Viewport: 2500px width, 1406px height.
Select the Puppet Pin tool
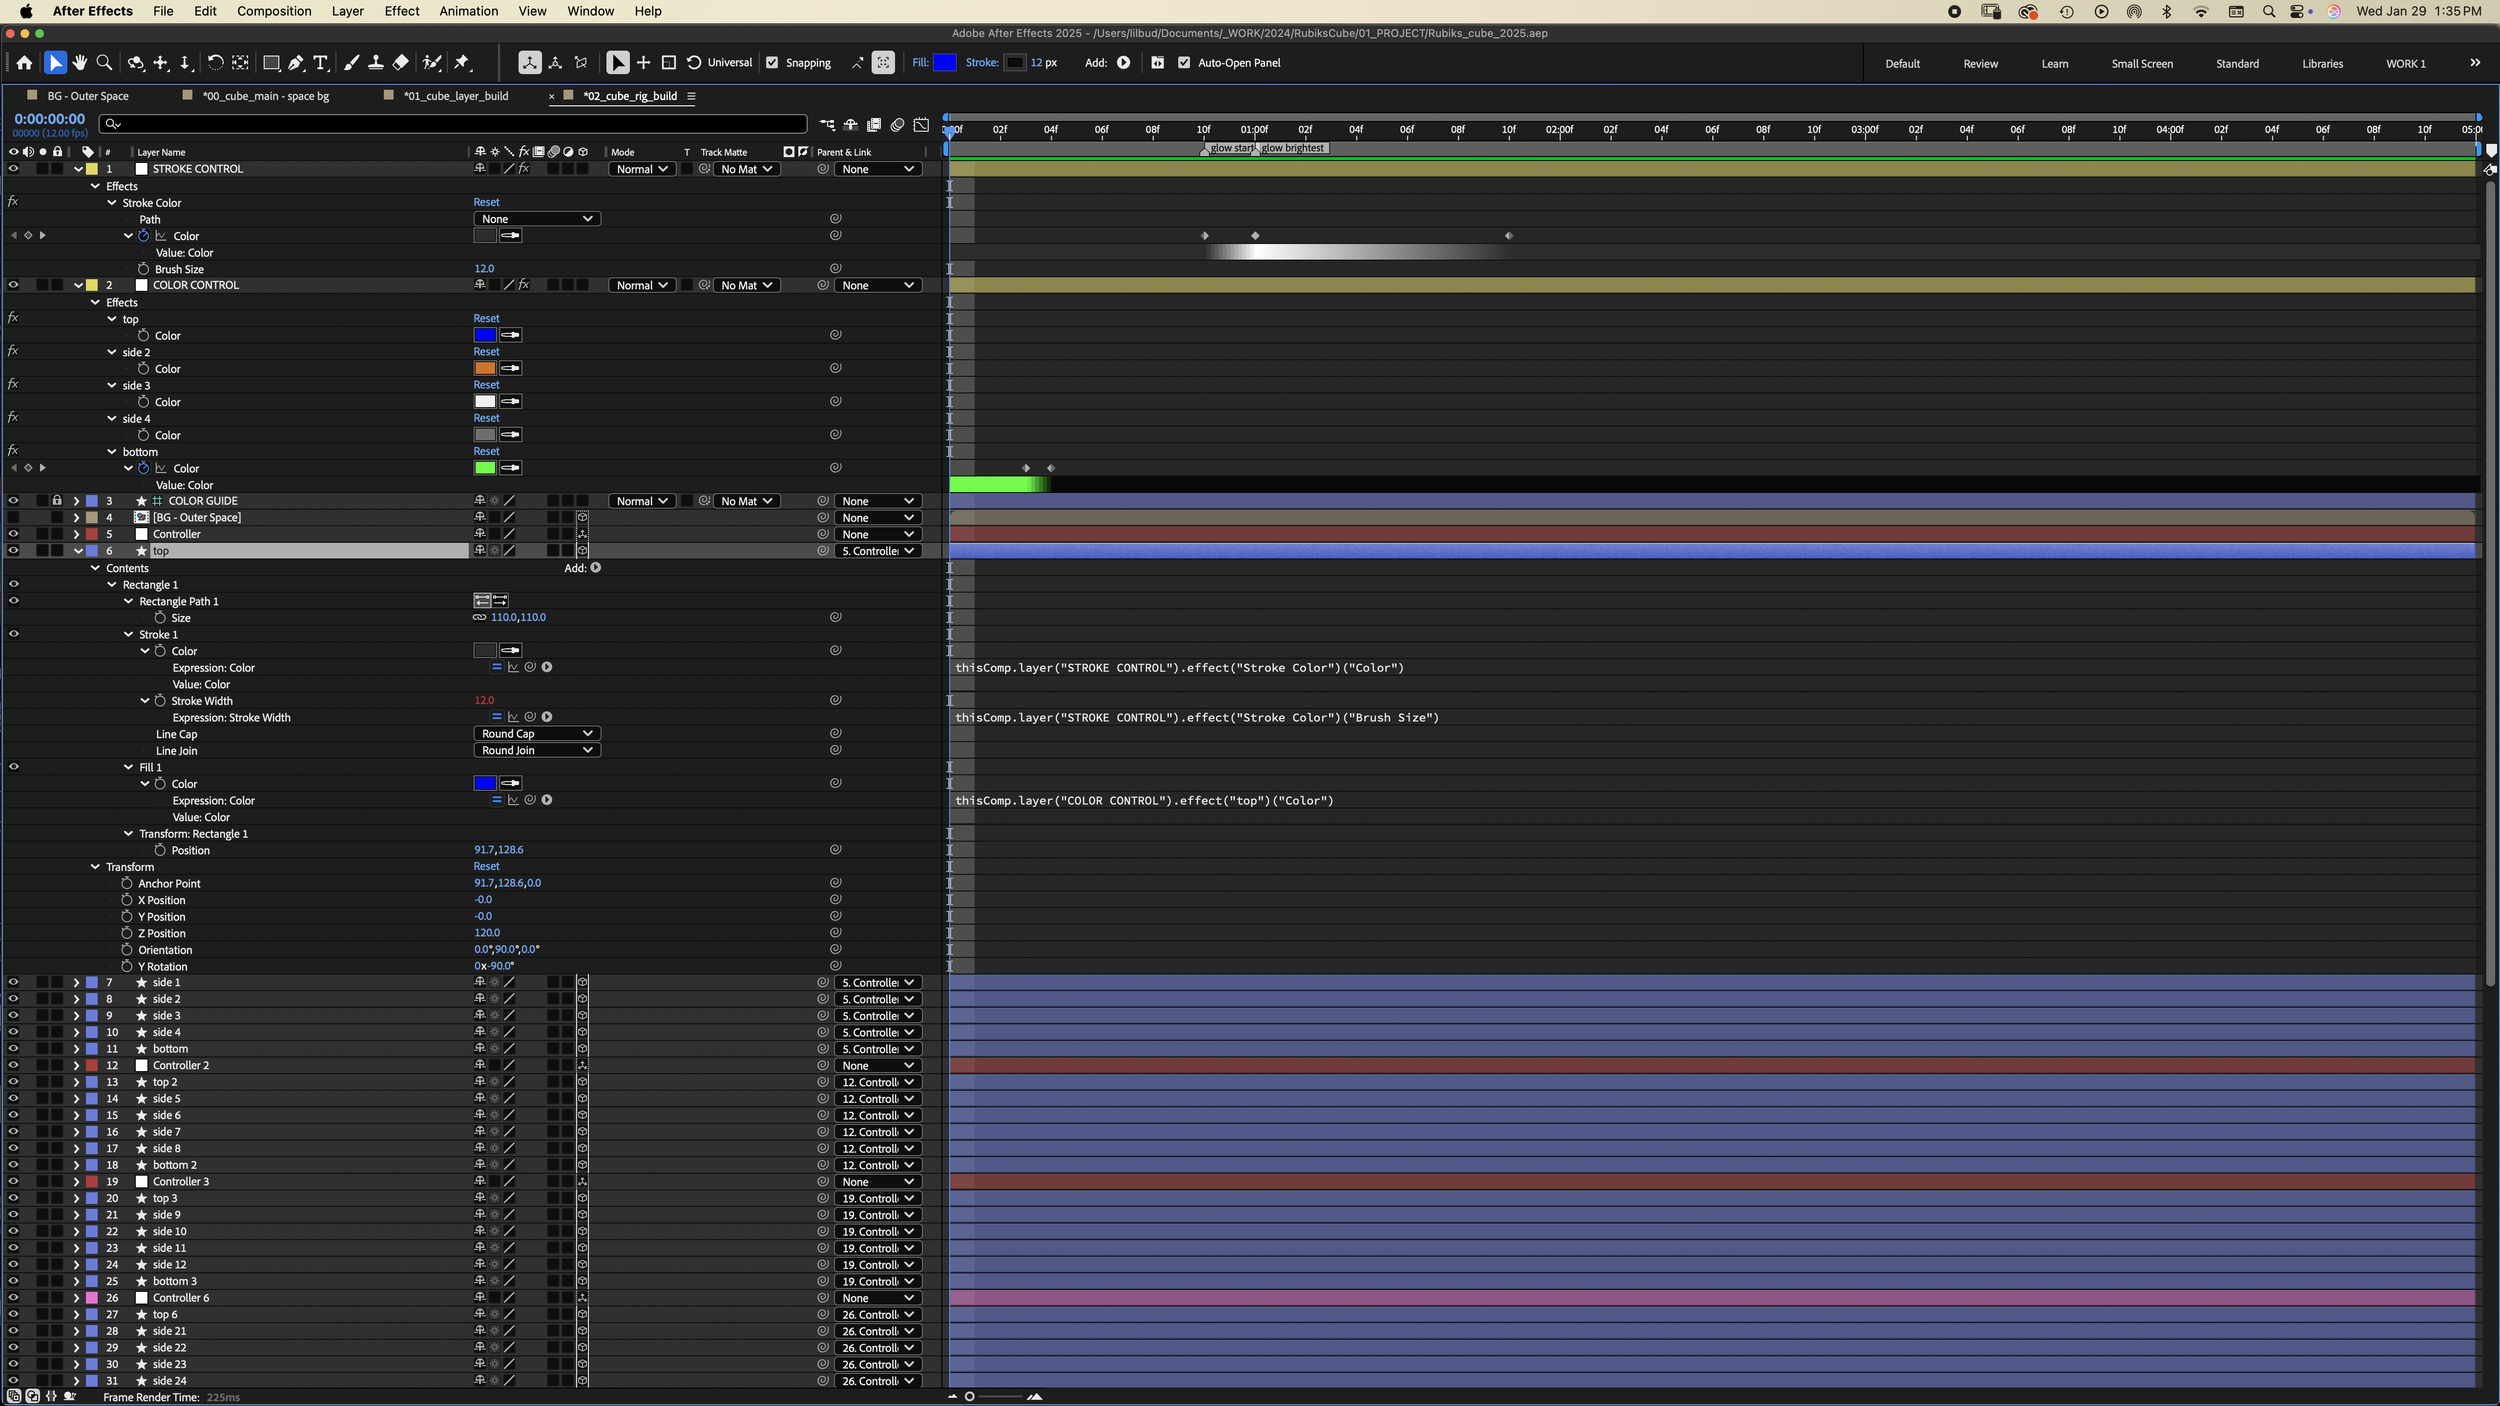tap(462, 63)
